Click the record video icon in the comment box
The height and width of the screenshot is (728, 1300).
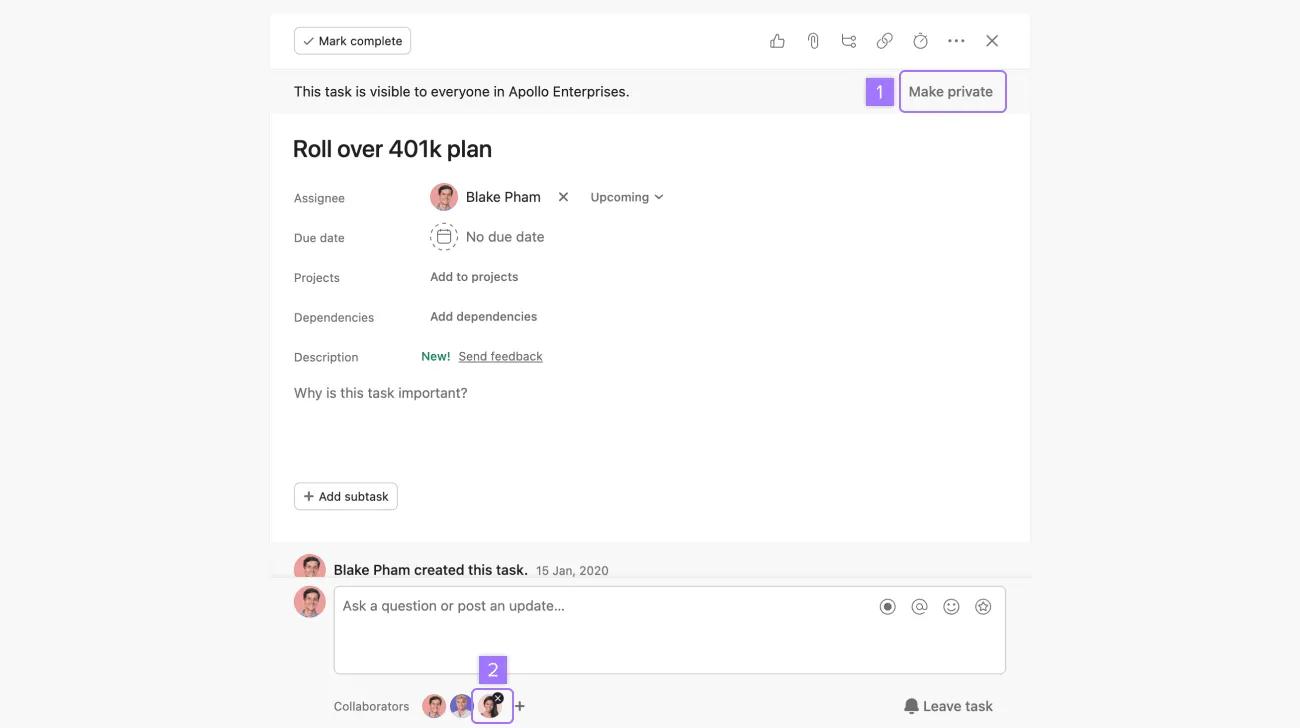(x=887, y=607)
